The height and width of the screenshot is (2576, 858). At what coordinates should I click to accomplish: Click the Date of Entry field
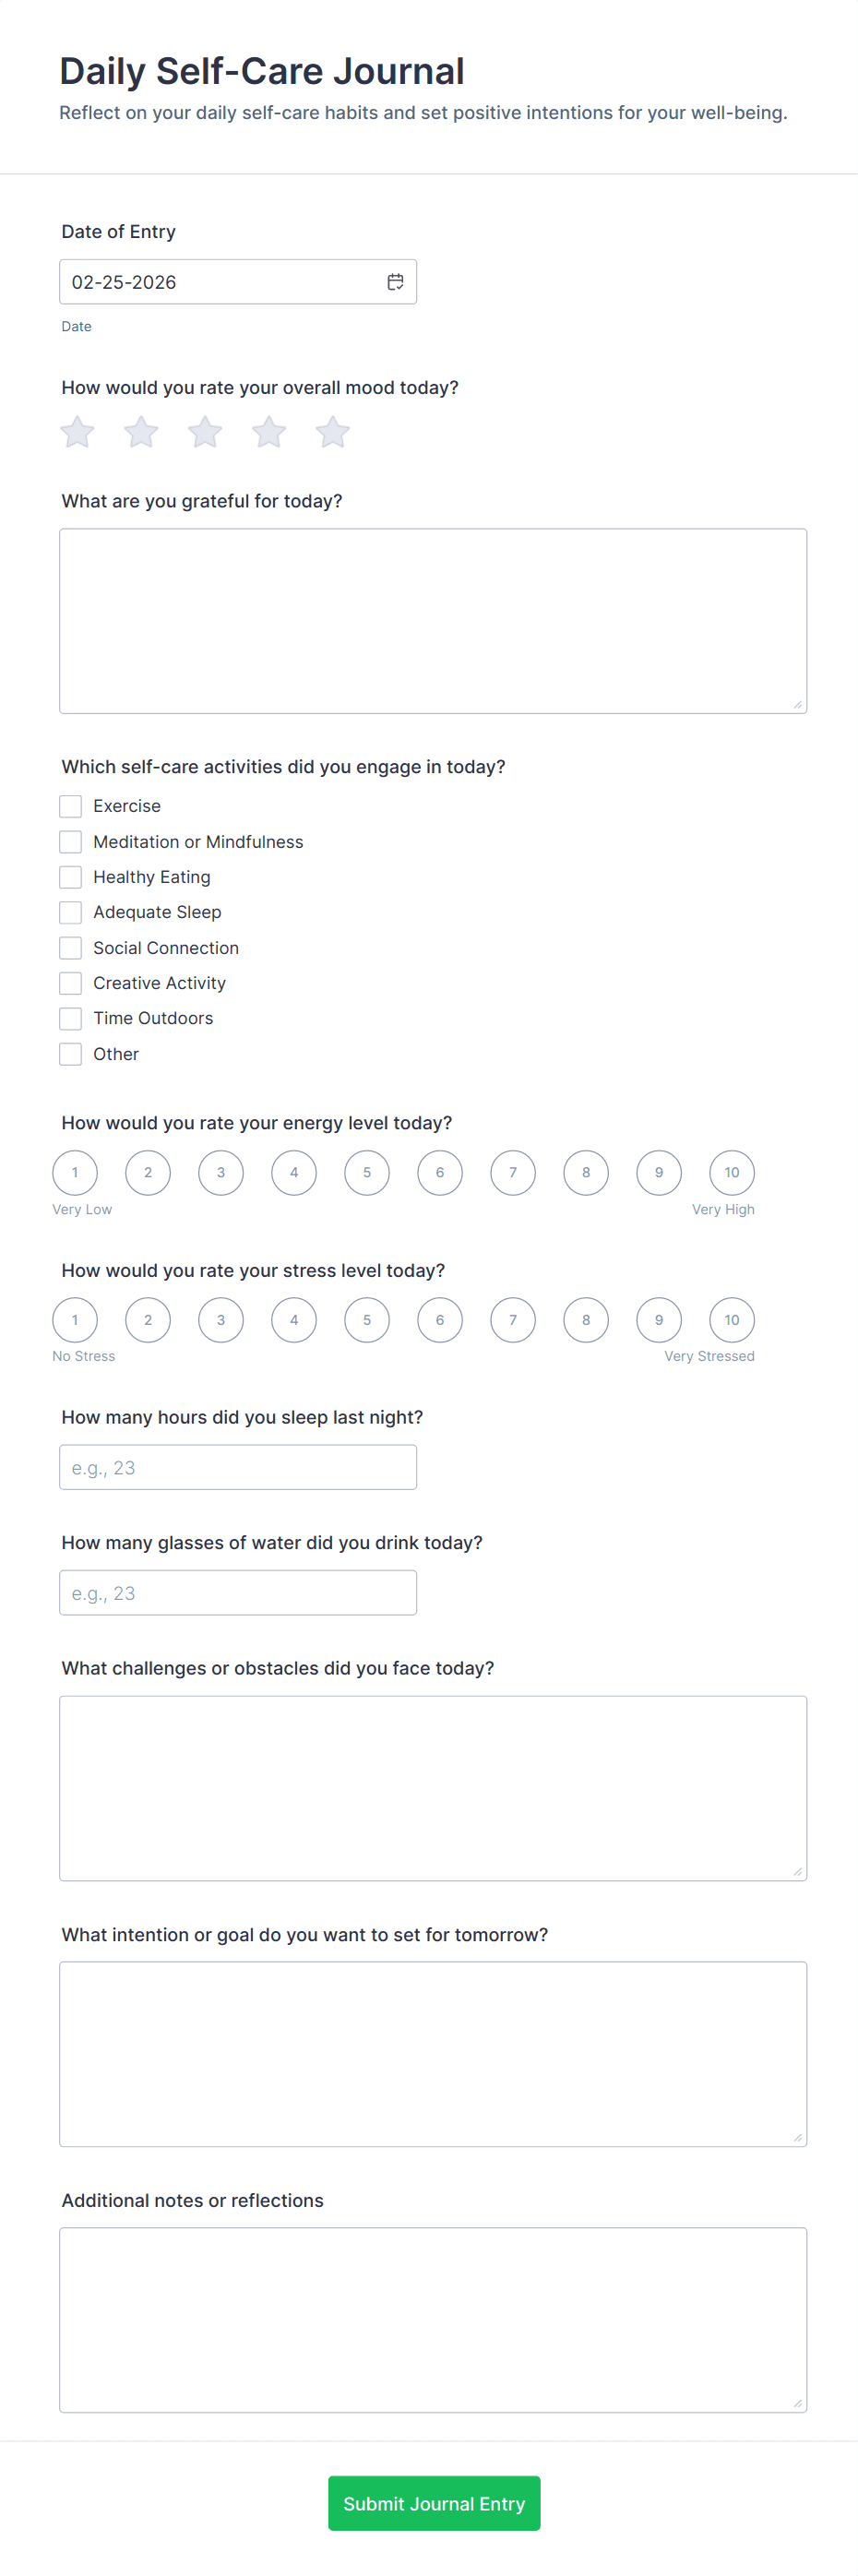[220, 282]
